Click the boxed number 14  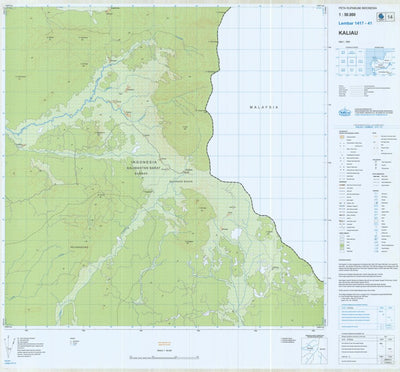click(x=391, y=16)
